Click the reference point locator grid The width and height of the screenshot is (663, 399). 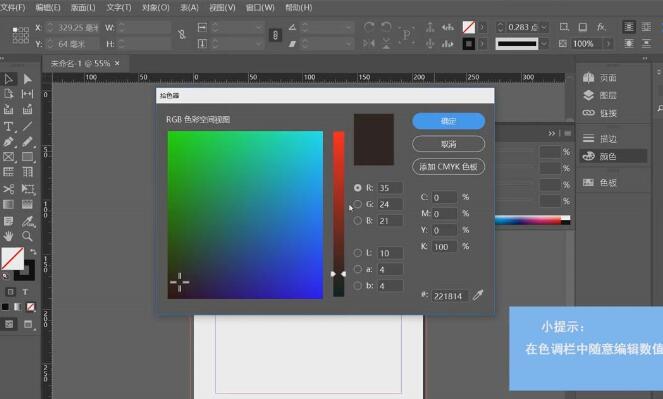point(20,35)
